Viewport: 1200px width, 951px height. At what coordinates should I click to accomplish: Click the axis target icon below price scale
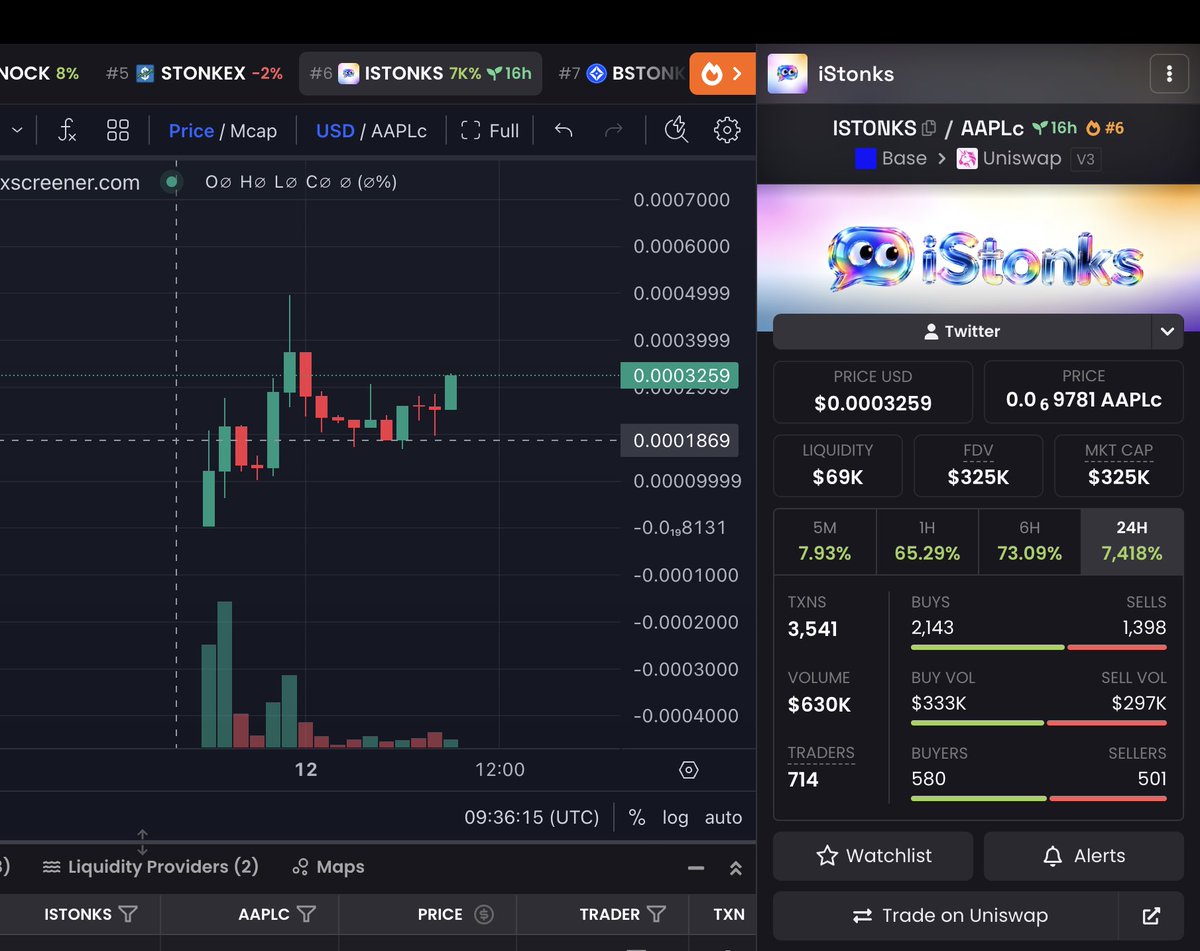coord(688,770)
